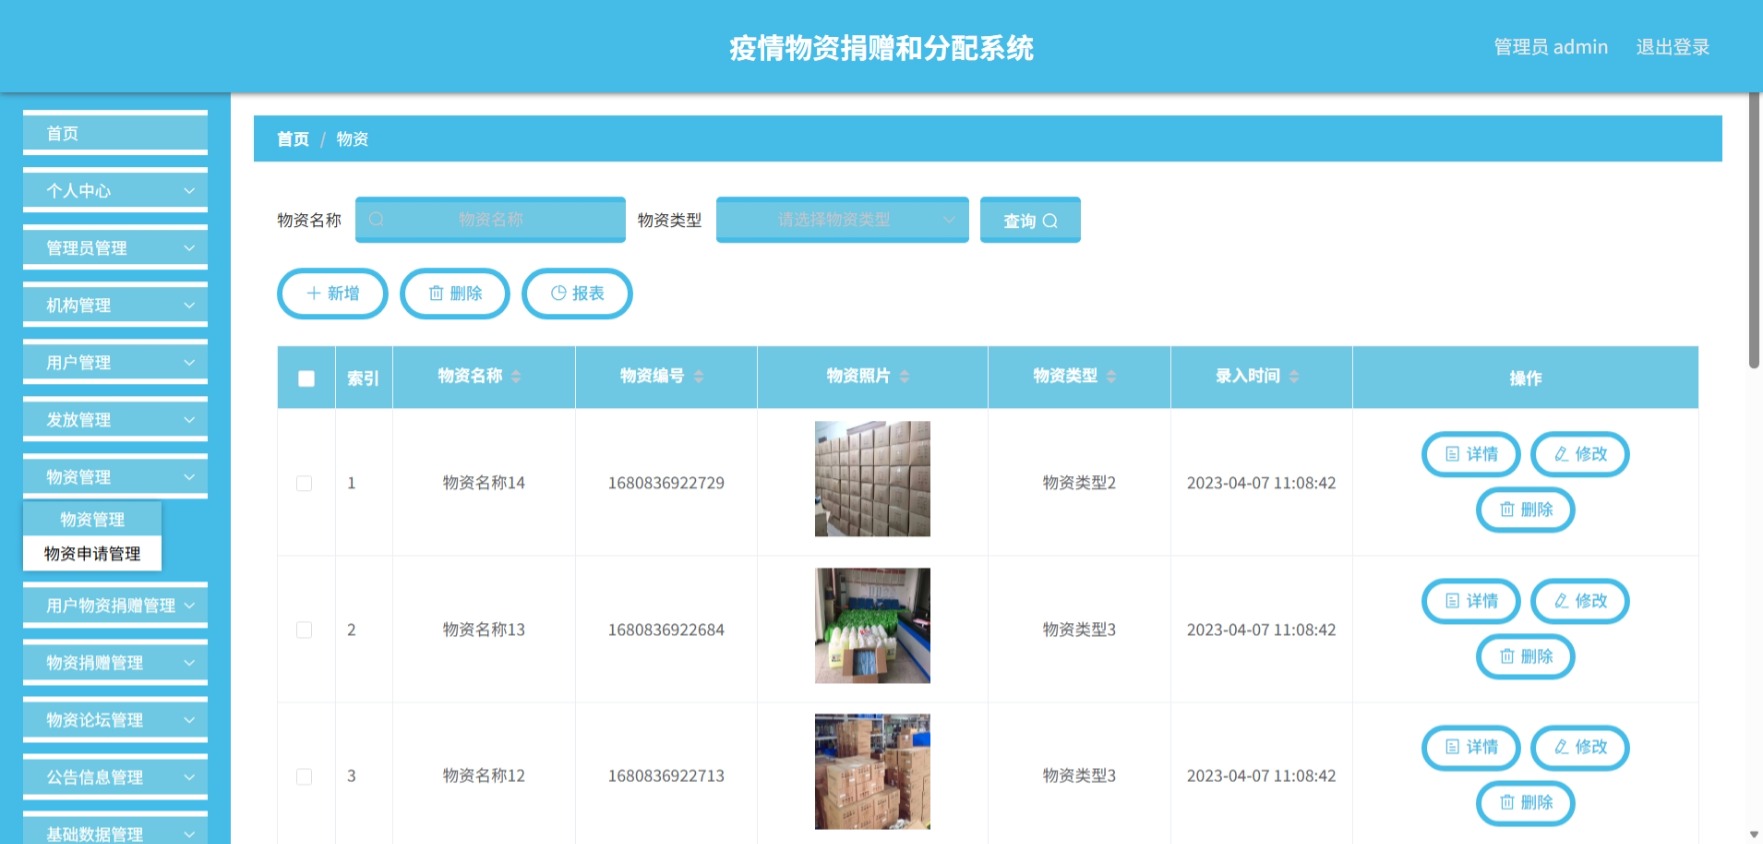Image resolution: width=1763 pixels, height=844 pixels.
Task: Click 退出登录 link
Action: 1672,47
